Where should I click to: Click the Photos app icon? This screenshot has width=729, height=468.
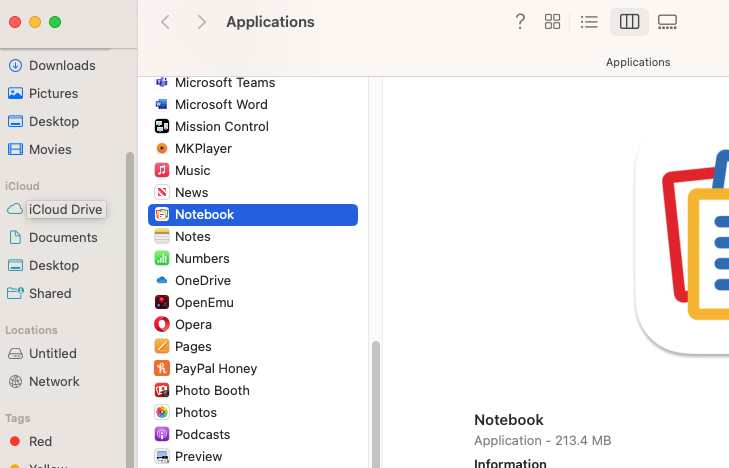click(162, 412)
